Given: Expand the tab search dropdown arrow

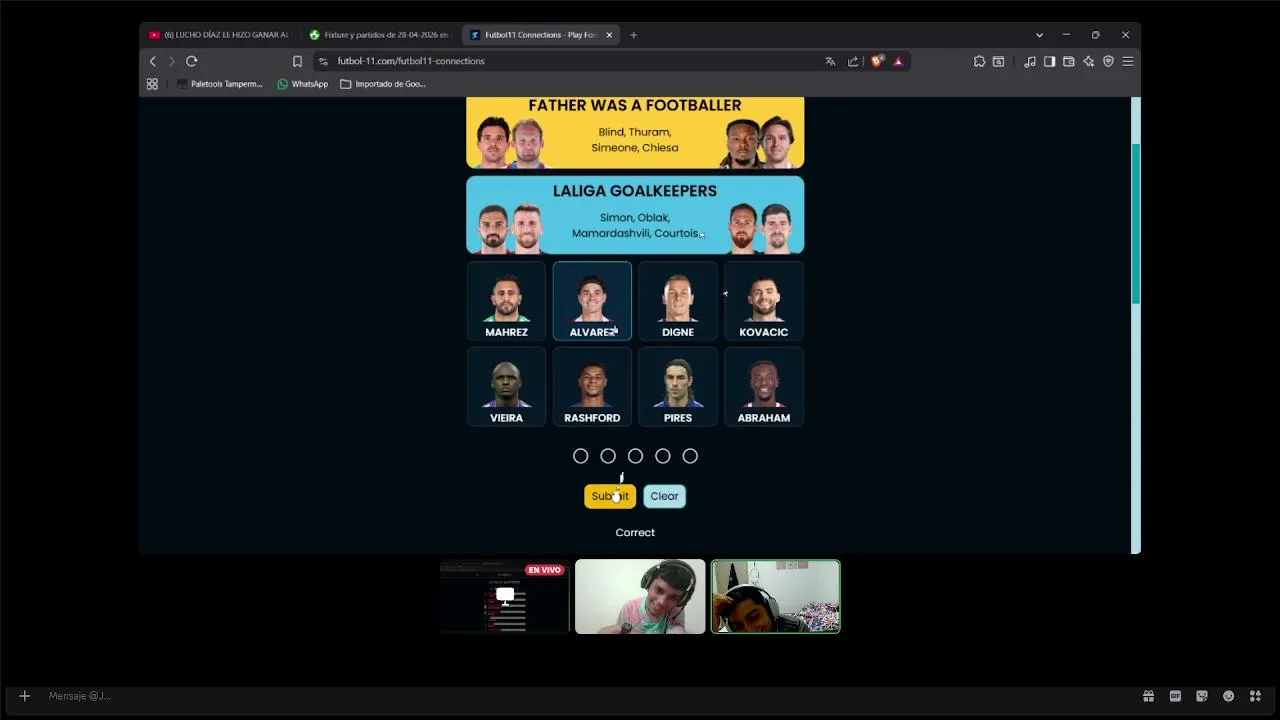Looking at the screenshot, I should 1039,35.
